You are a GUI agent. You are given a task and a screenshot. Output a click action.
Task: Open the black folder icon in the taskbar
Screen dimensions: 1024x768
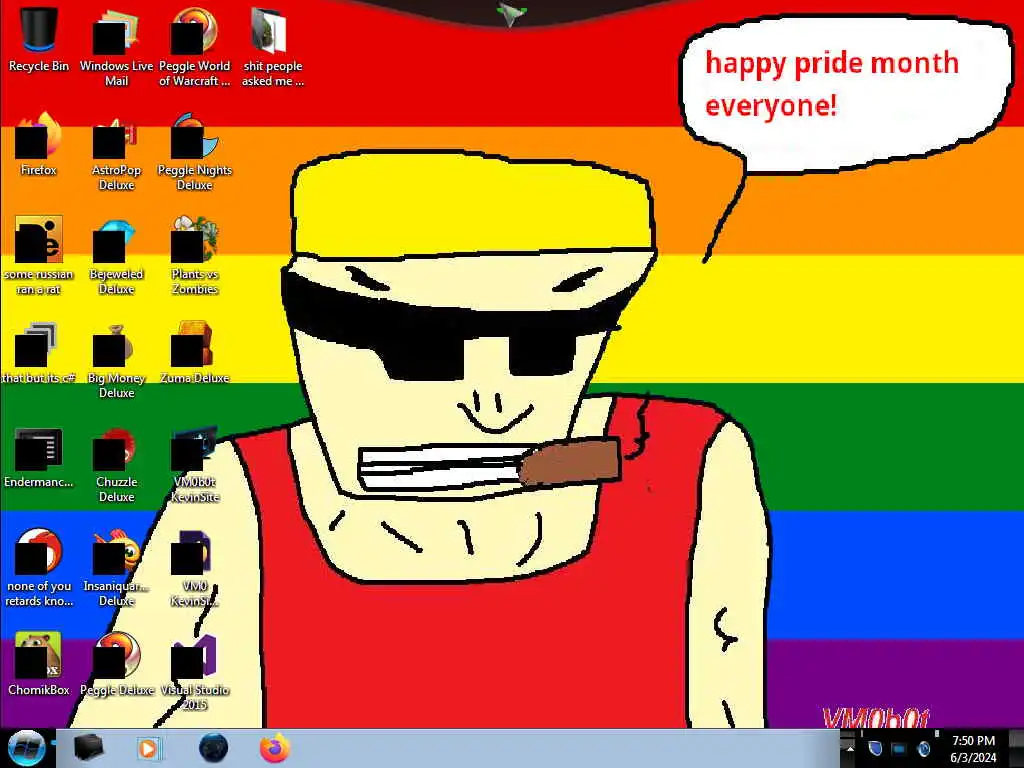pyautogui.click(x=88, y=748)
